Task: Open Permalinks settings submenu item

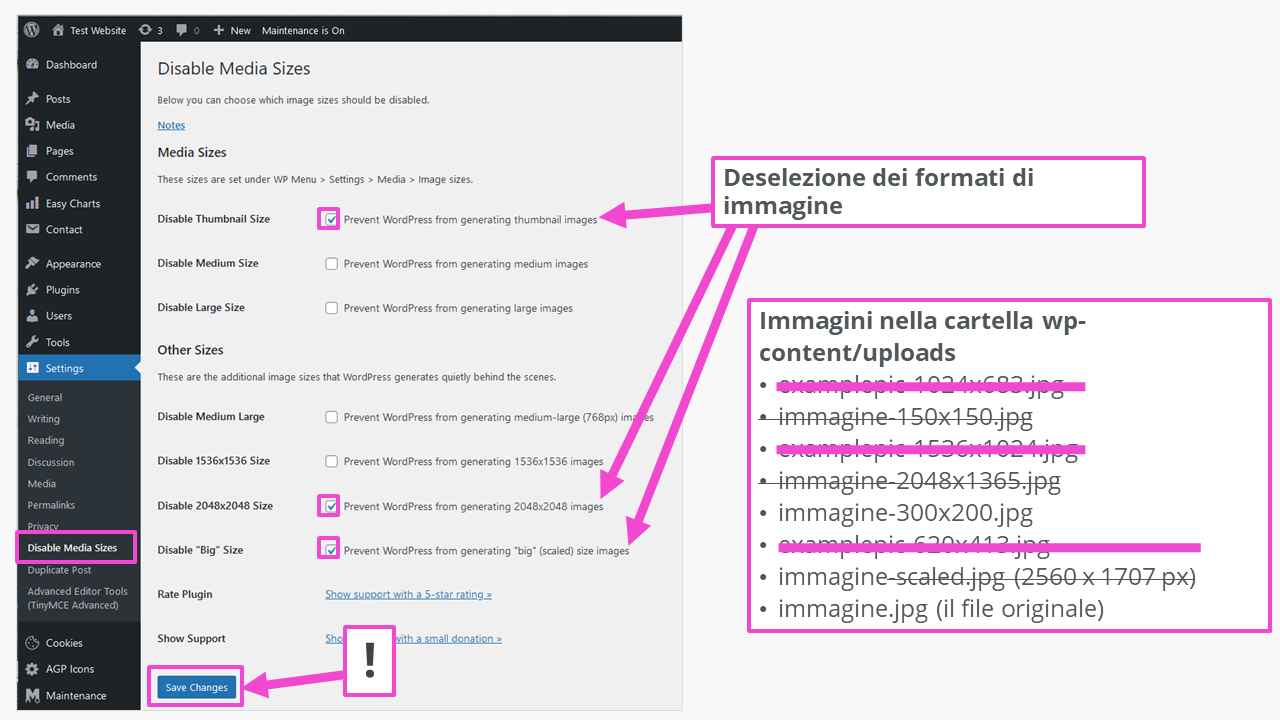Action: [x=51, y=505]
